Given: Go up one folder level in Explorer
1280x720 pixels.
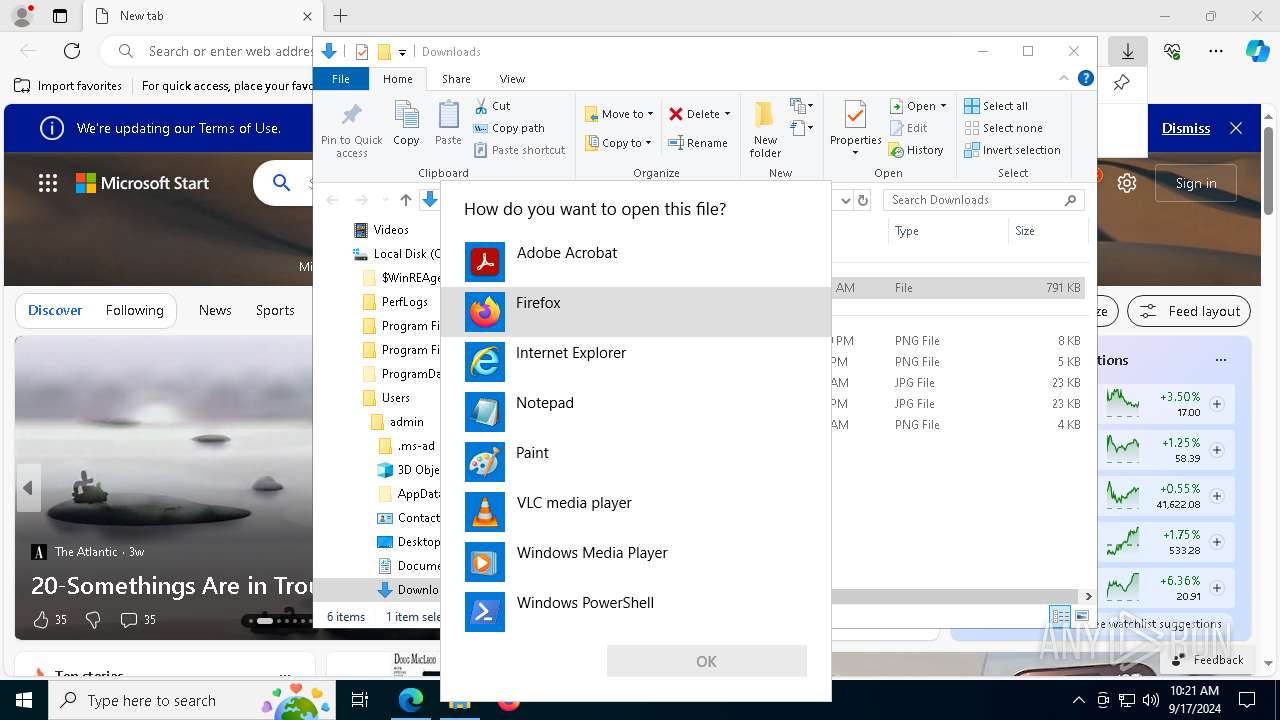Looking at the screenshot, I should click(405, 200).
